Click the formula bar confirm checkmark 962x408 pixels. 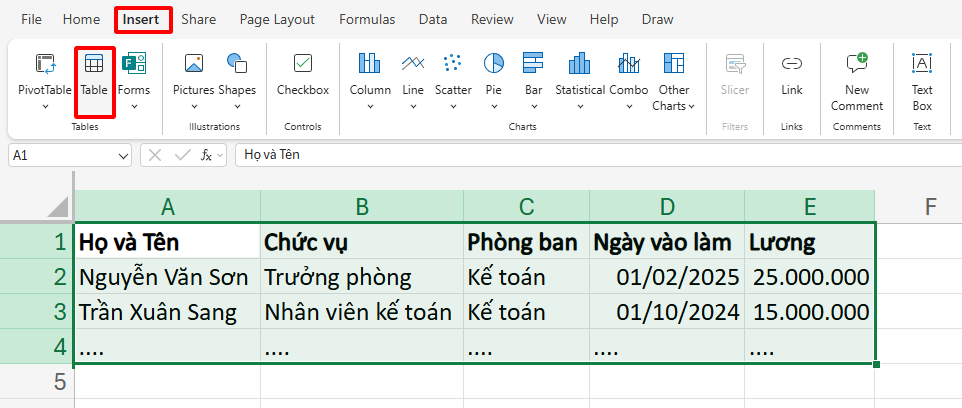(x=183, y=155)
